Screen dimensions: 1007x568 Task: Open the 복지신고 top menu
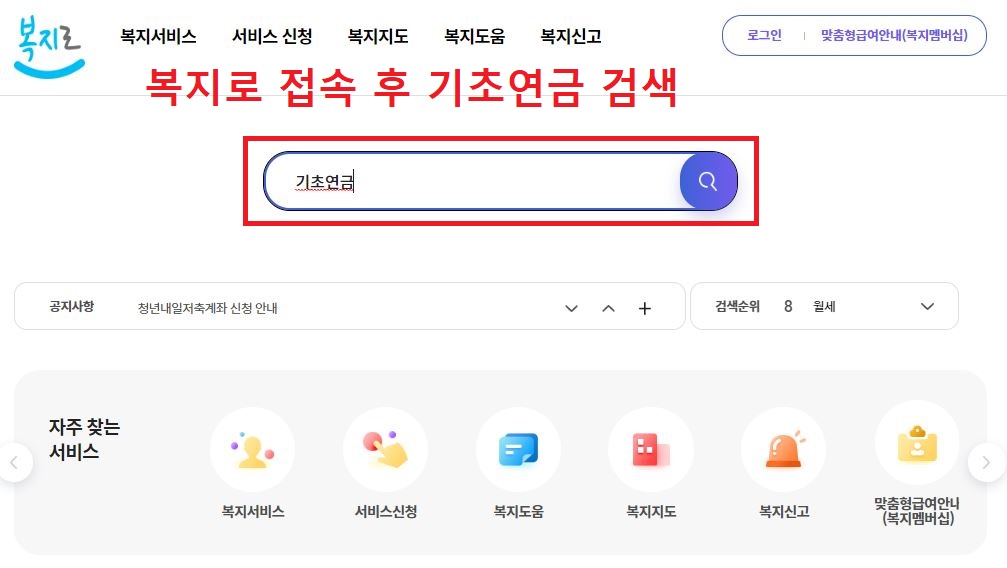(571, 37)
